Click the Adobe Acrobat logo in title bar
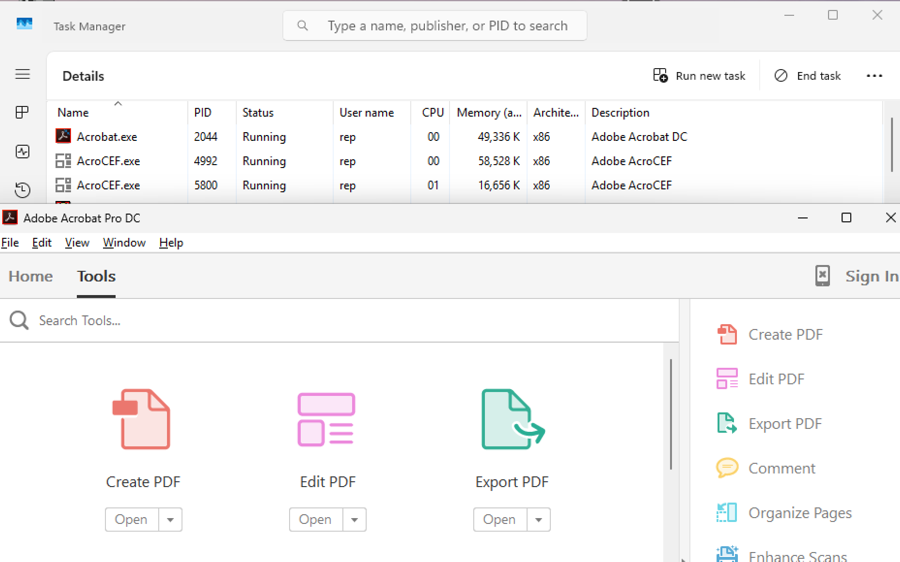The image size is (900, 562). pyautogui.click(x=10, y=218)
